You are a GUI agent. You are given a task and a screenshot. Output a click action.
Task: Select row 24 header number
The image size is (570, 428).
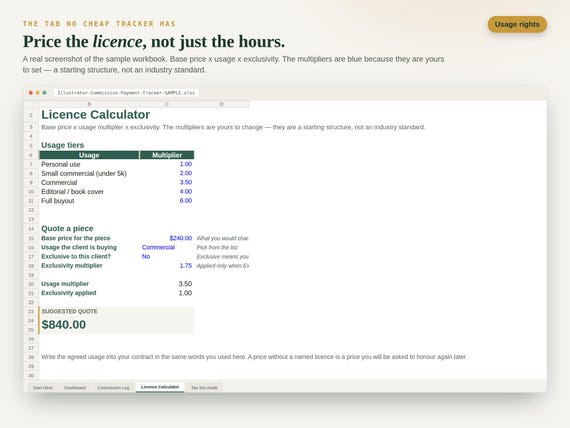tap(31, 321)
